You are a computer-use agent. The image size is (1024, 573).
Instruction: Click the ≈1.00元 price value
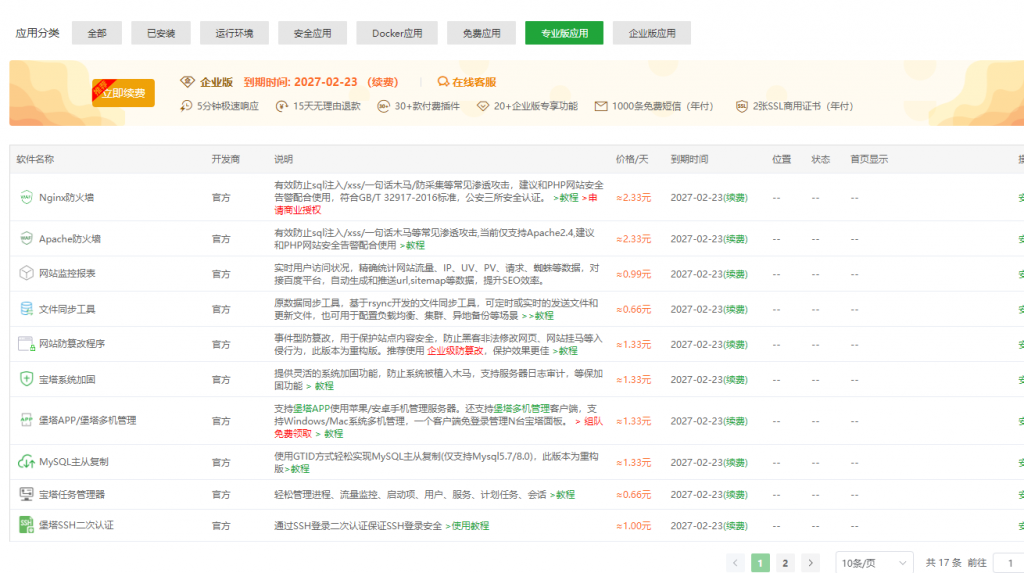tap(633, 525)
